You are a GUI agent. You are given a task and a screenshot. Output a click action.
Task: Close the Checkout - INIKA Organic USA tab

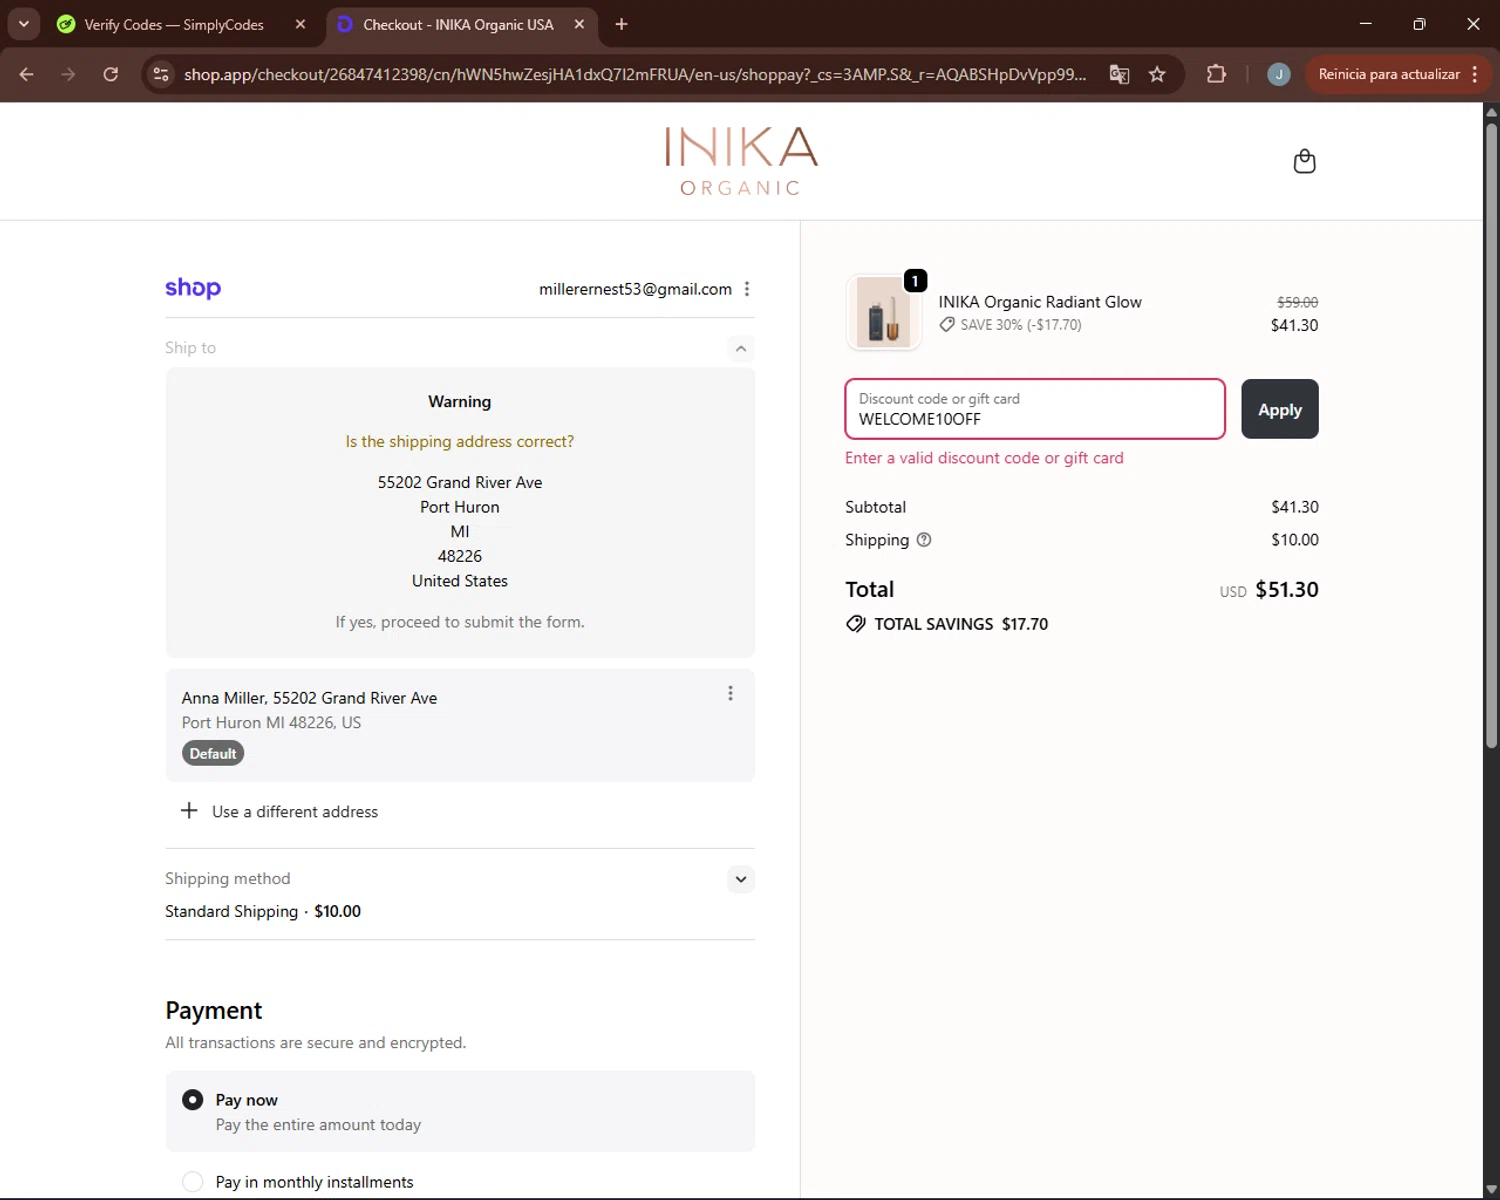(x=579, y=24)
